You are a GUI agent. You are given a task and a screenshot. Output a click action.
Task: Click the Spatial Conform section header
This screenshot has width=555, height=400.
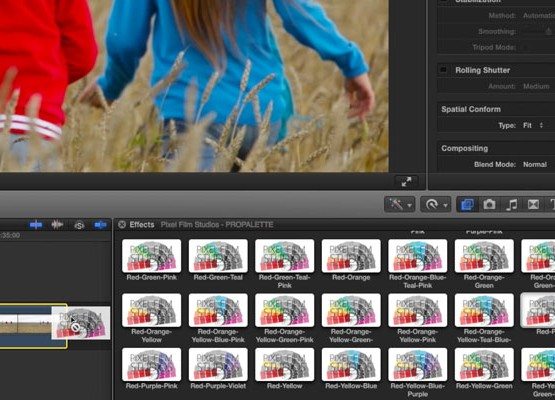click(x=471, y=109)
